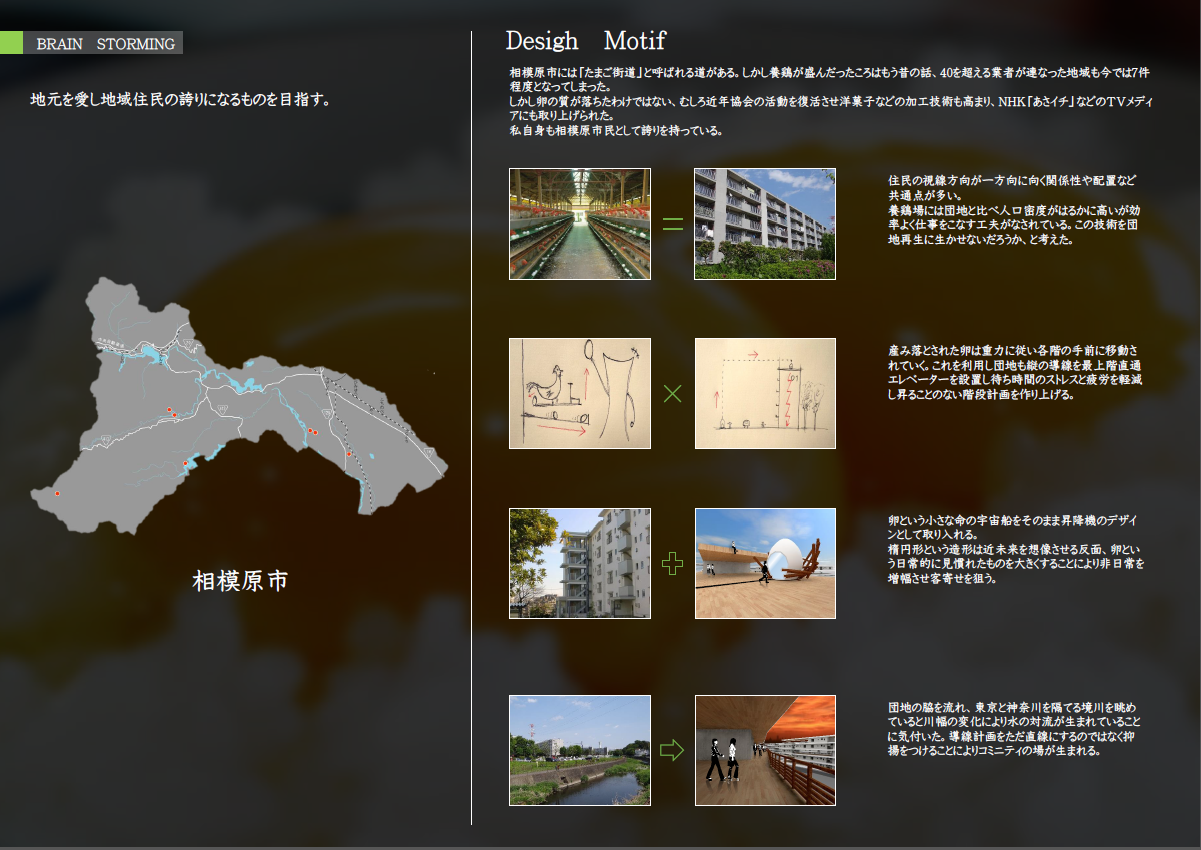The image size is (1201, 850).
Task: Click the green equals sign between photos
Action: tap(673, 224)
